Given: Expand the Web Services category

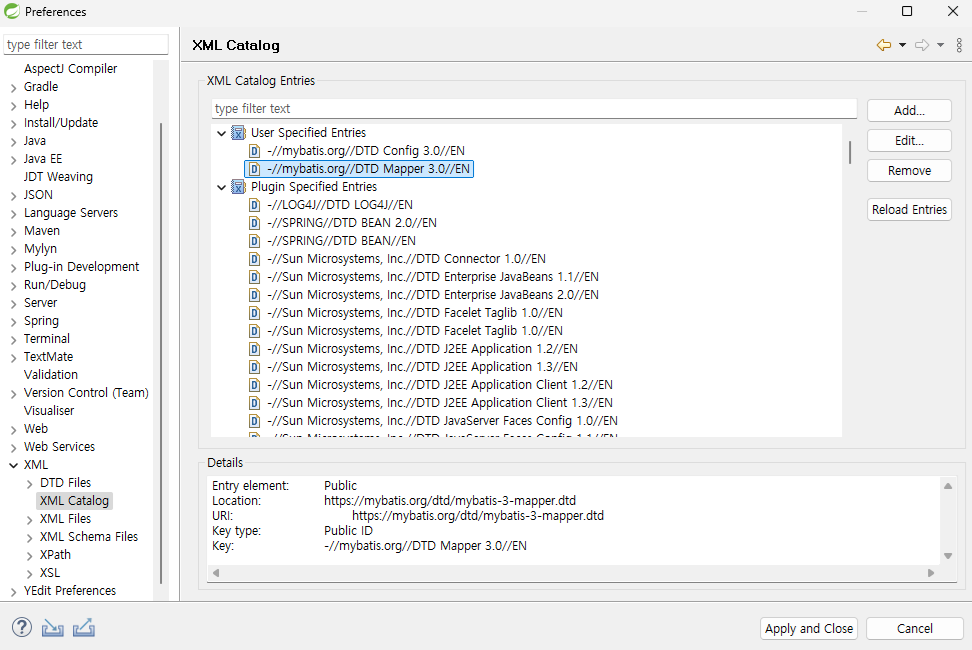Looking at the screenshot, I should 14,447.
